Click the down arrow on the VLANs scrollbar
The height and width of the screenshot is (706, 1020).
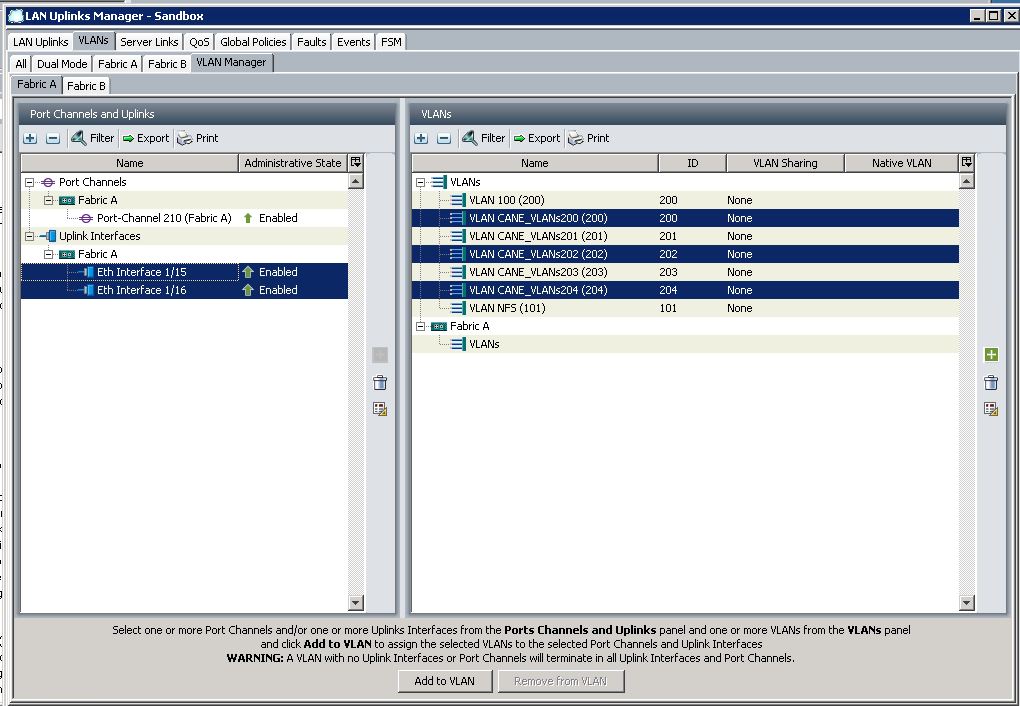pos(965,600)
